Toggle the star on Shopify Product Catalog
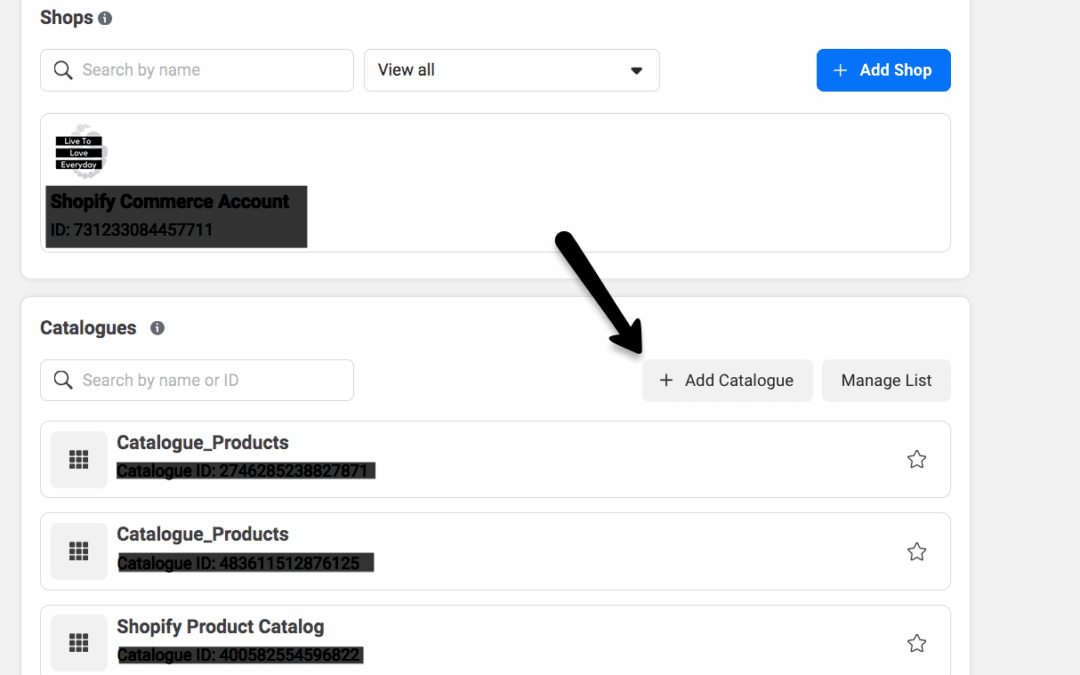 pyautogui.click(x=916, y=643)
